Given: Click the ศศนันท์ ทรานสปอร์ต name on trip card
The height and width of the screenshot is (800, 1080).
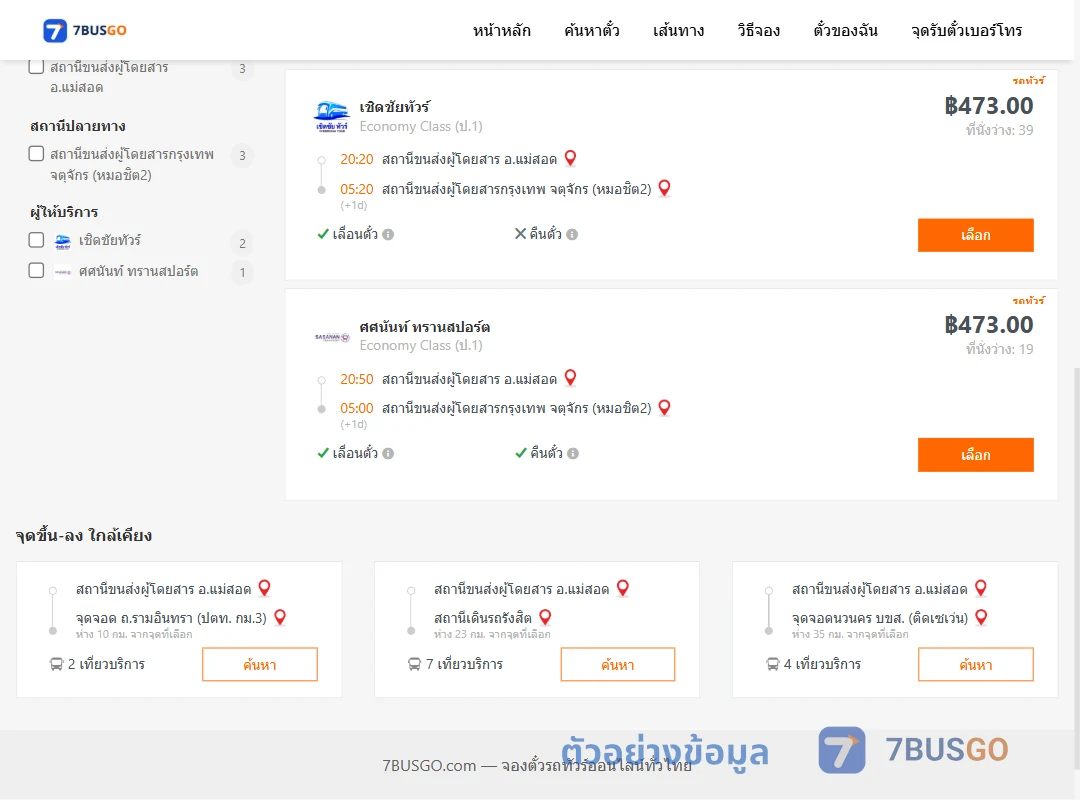Looking at the screenshot, I should point(425,327).
